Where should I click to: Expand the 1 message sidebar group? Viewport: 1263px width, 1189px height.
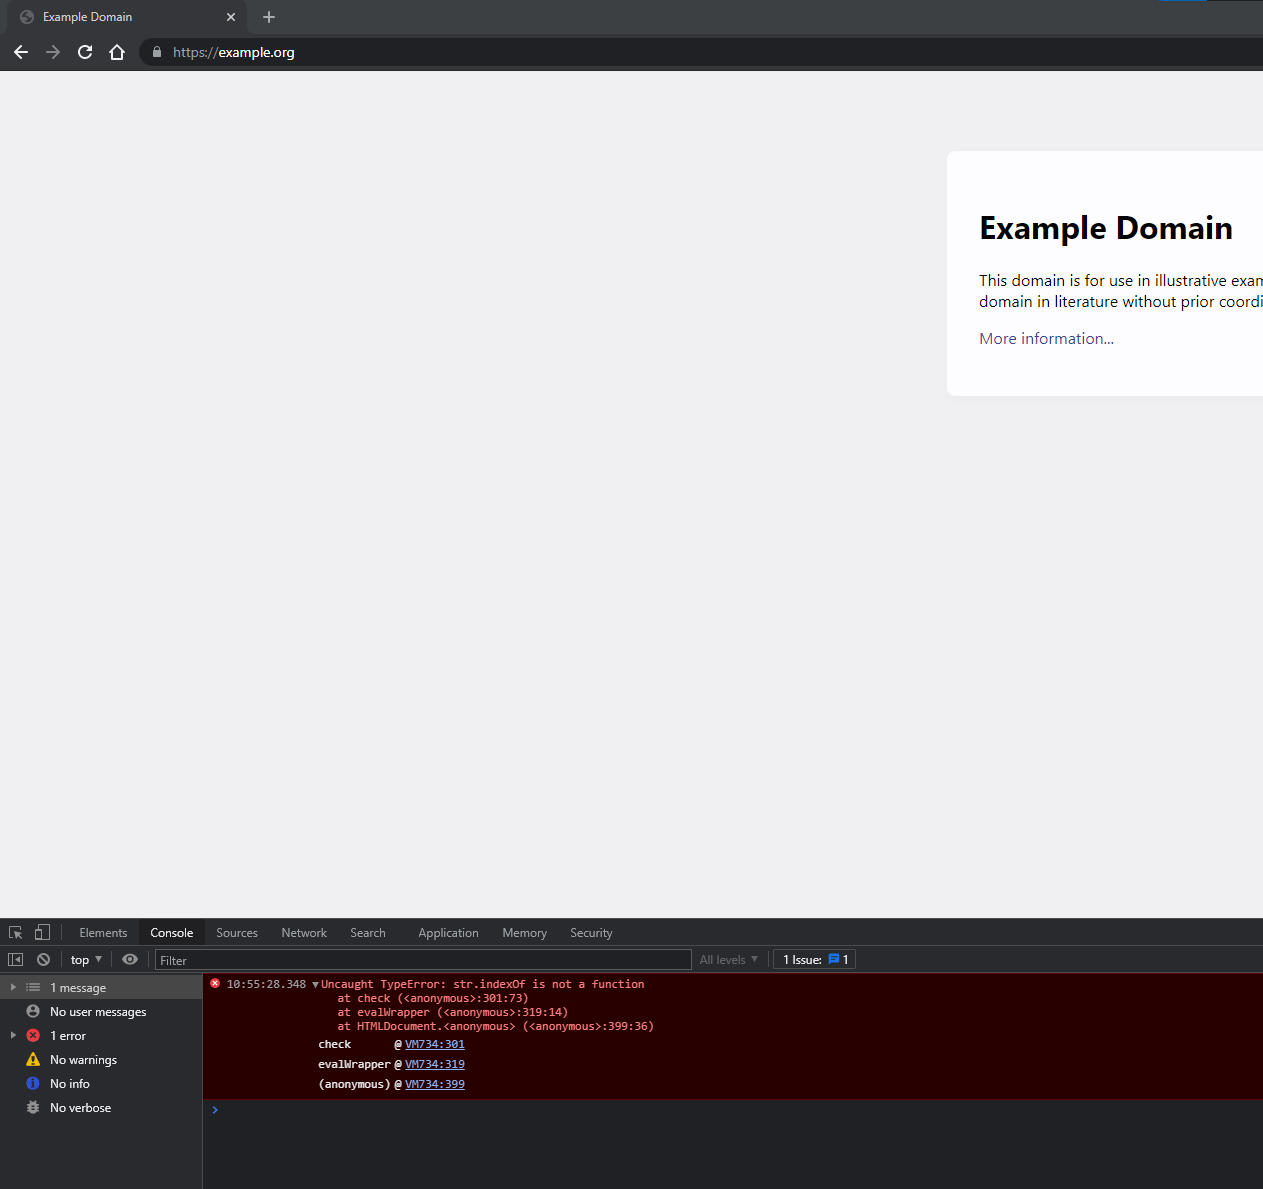pyautogui.click(x=13, y=987)
